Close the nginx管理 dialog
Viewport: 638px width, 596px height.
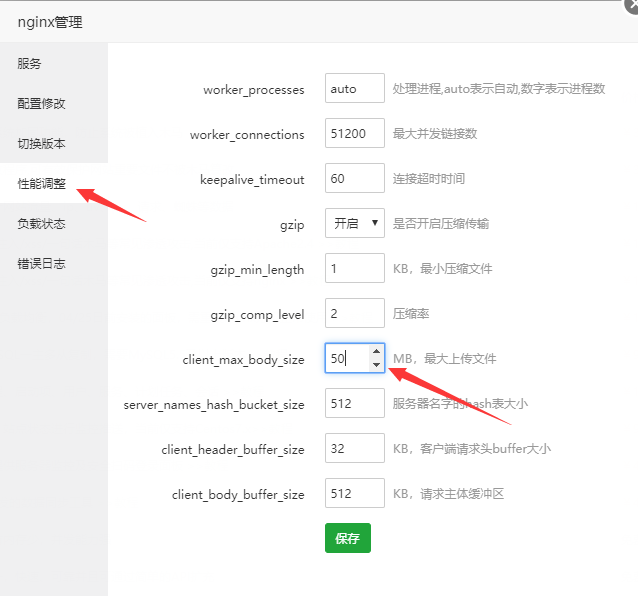point(631,6)
